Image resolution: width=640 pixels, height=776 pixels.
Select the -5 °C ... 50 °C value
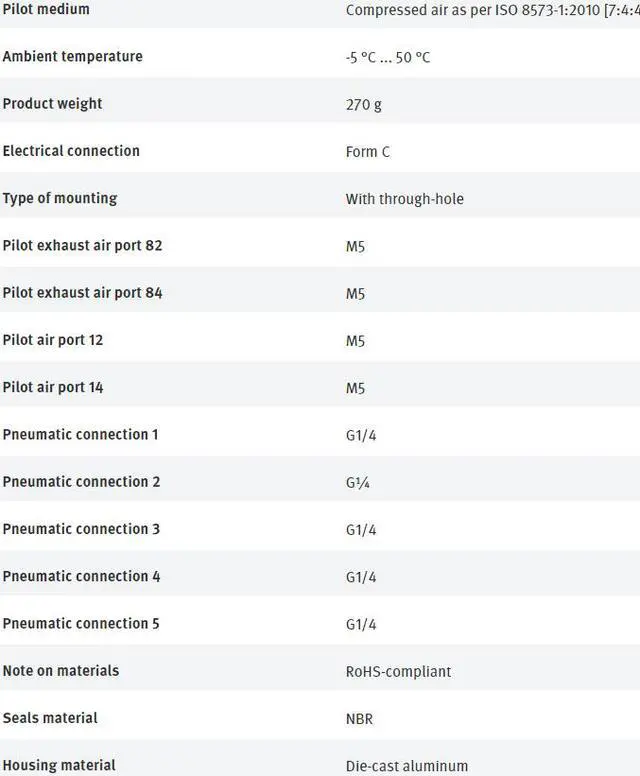coord(388,57)
